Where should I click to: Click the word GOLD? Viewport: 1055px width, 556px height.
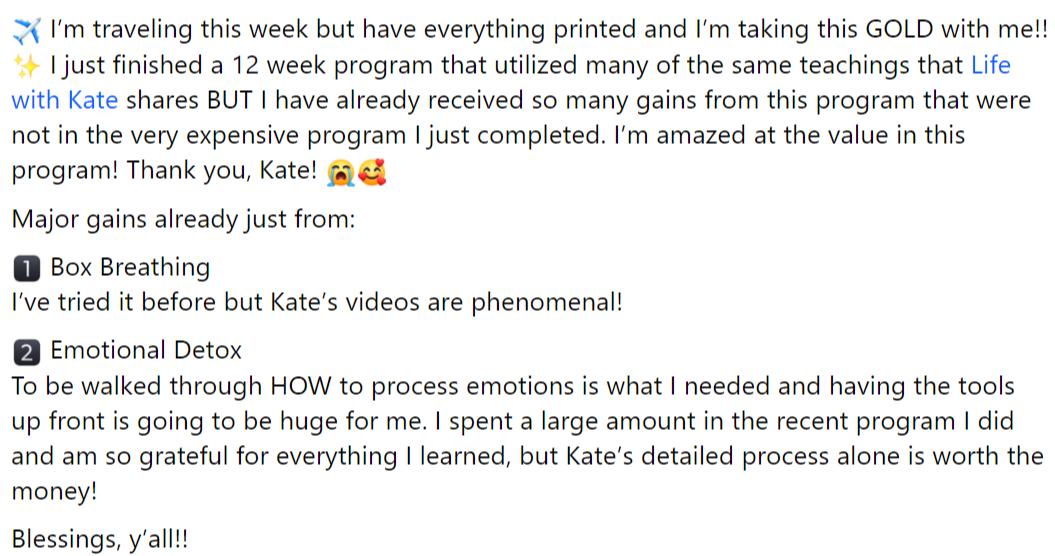point(899,30)
